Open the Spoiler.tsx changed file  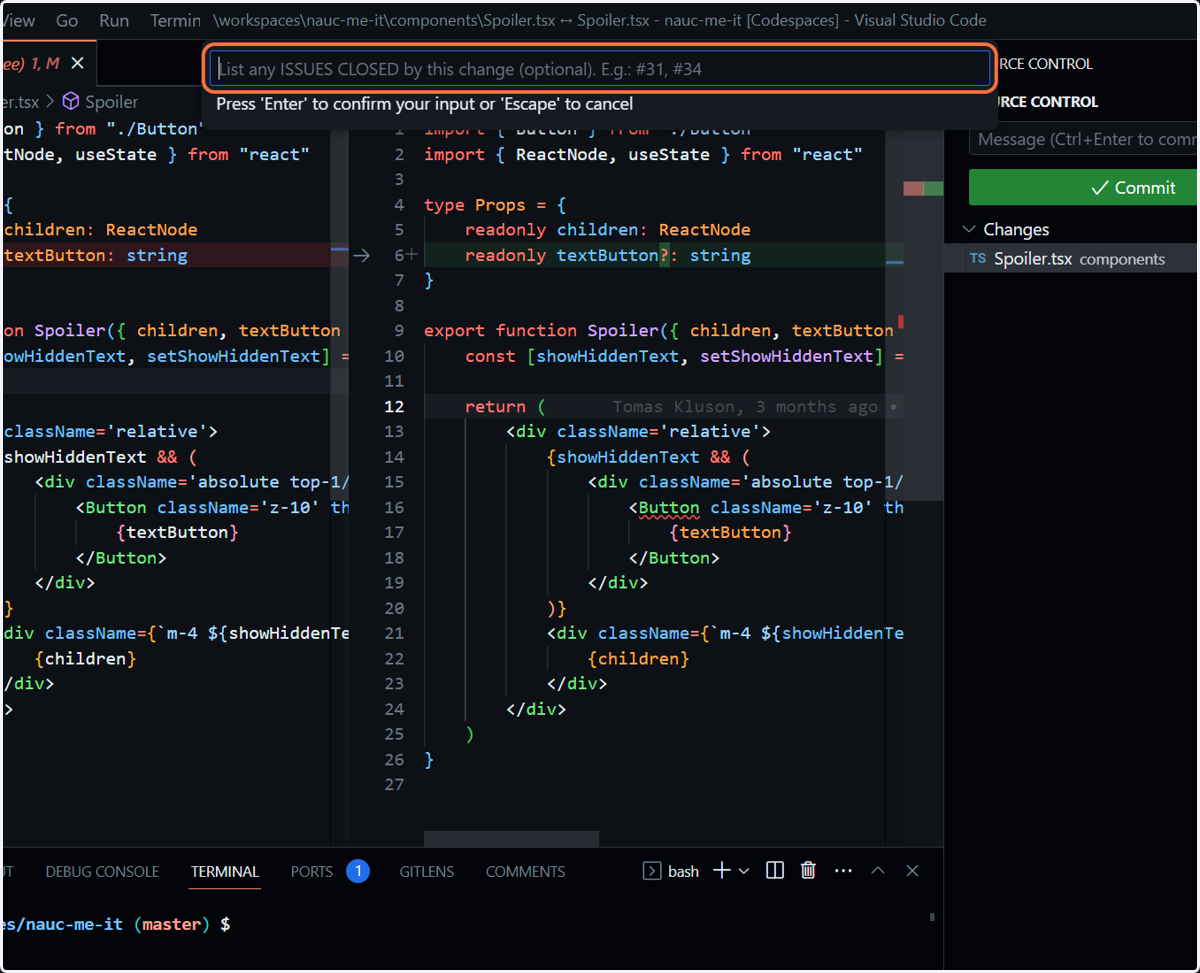pyautogui.click(x=1072, y=259)
